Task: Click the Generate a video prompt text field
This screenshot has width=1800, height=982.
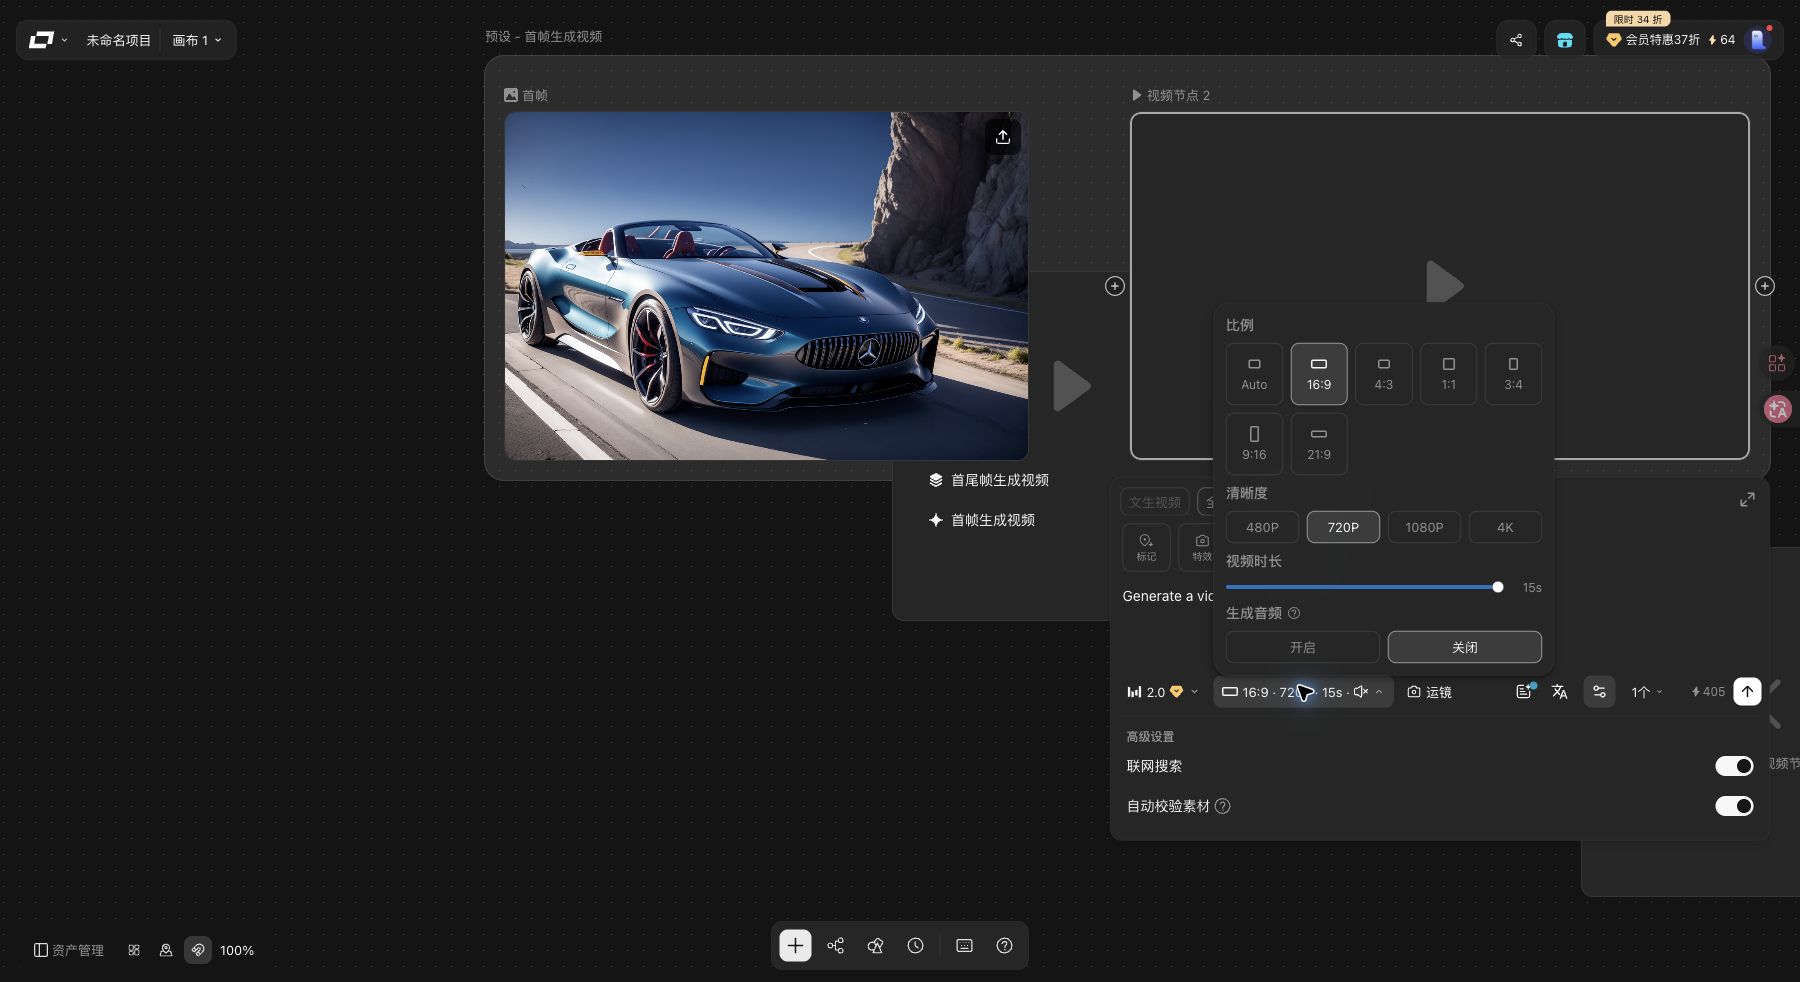Action: [x=1167, y=596]
